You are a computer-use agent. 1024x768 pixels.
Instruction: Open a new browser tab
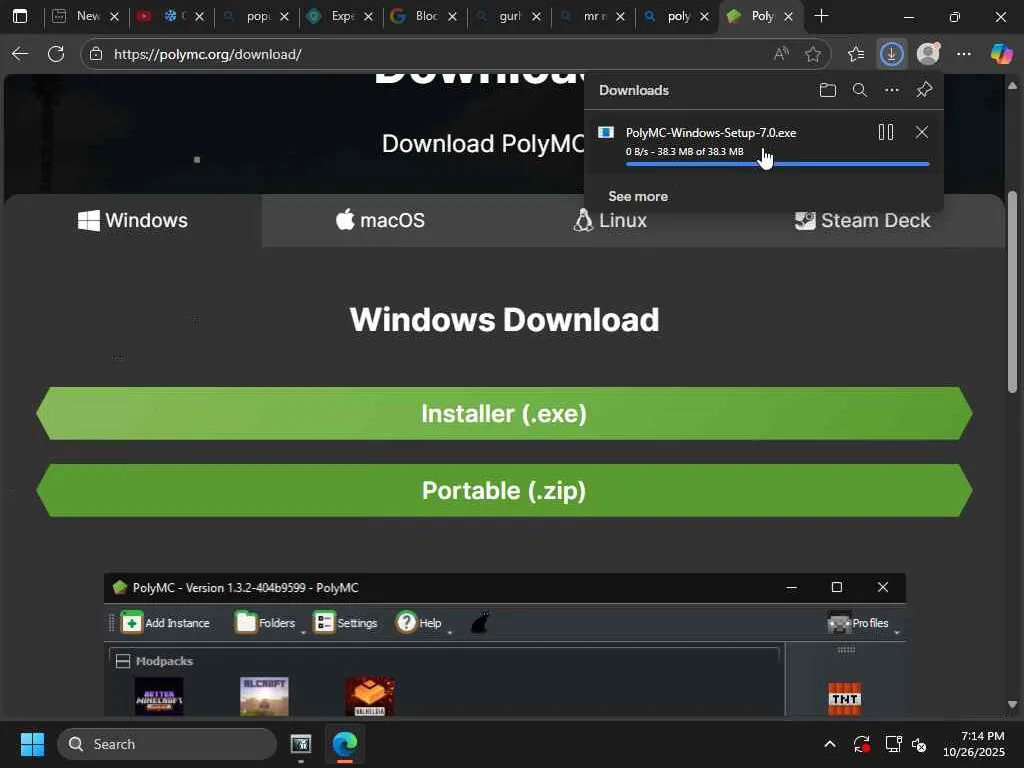click(822, 16)
